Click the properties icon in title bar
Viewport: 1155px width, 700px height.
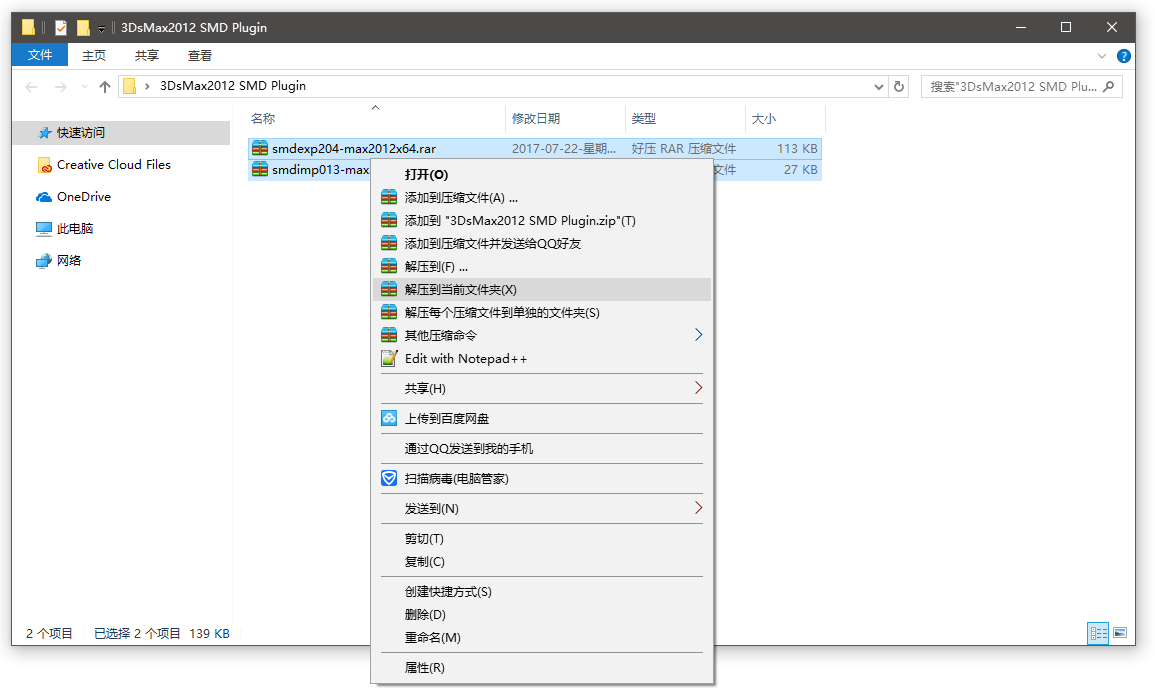(61, 28)
